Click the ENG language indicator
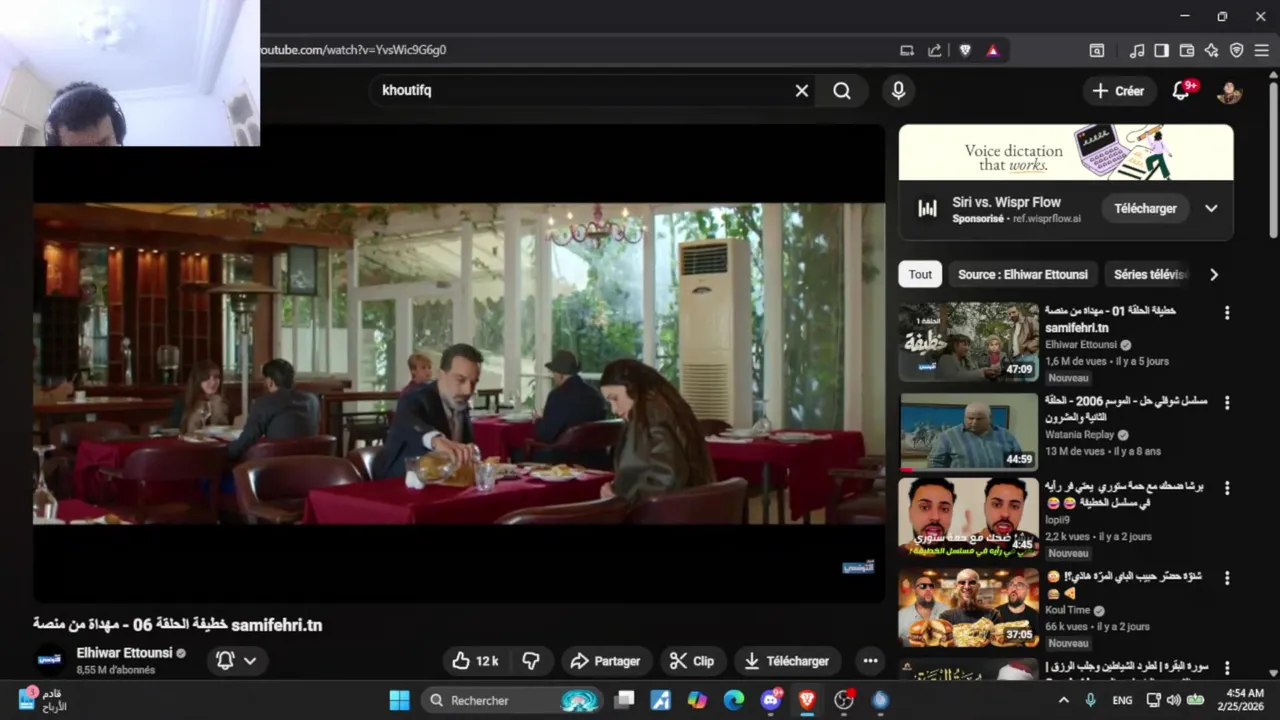This screenshot has width=1280, height=720. pos(1122,701)
